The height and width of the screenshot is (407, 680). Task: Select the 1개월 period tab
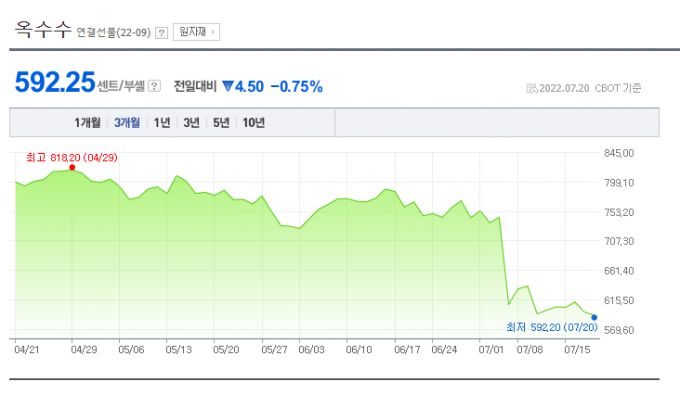point(87,123)
